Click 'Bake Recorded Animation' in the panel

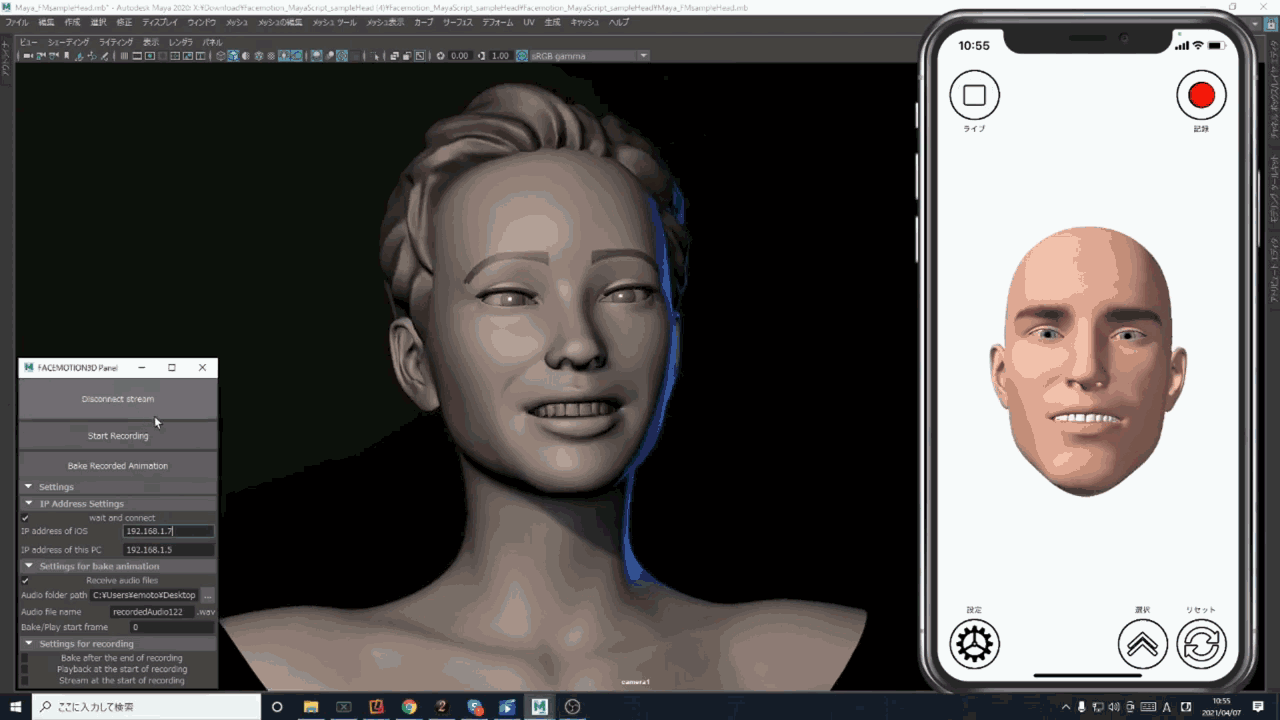tap(117, 465)
